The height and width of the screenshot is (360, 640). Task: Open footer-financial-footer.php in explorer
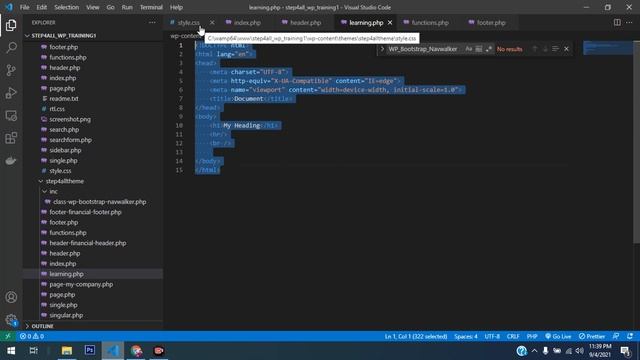click(x=85, y=212)
